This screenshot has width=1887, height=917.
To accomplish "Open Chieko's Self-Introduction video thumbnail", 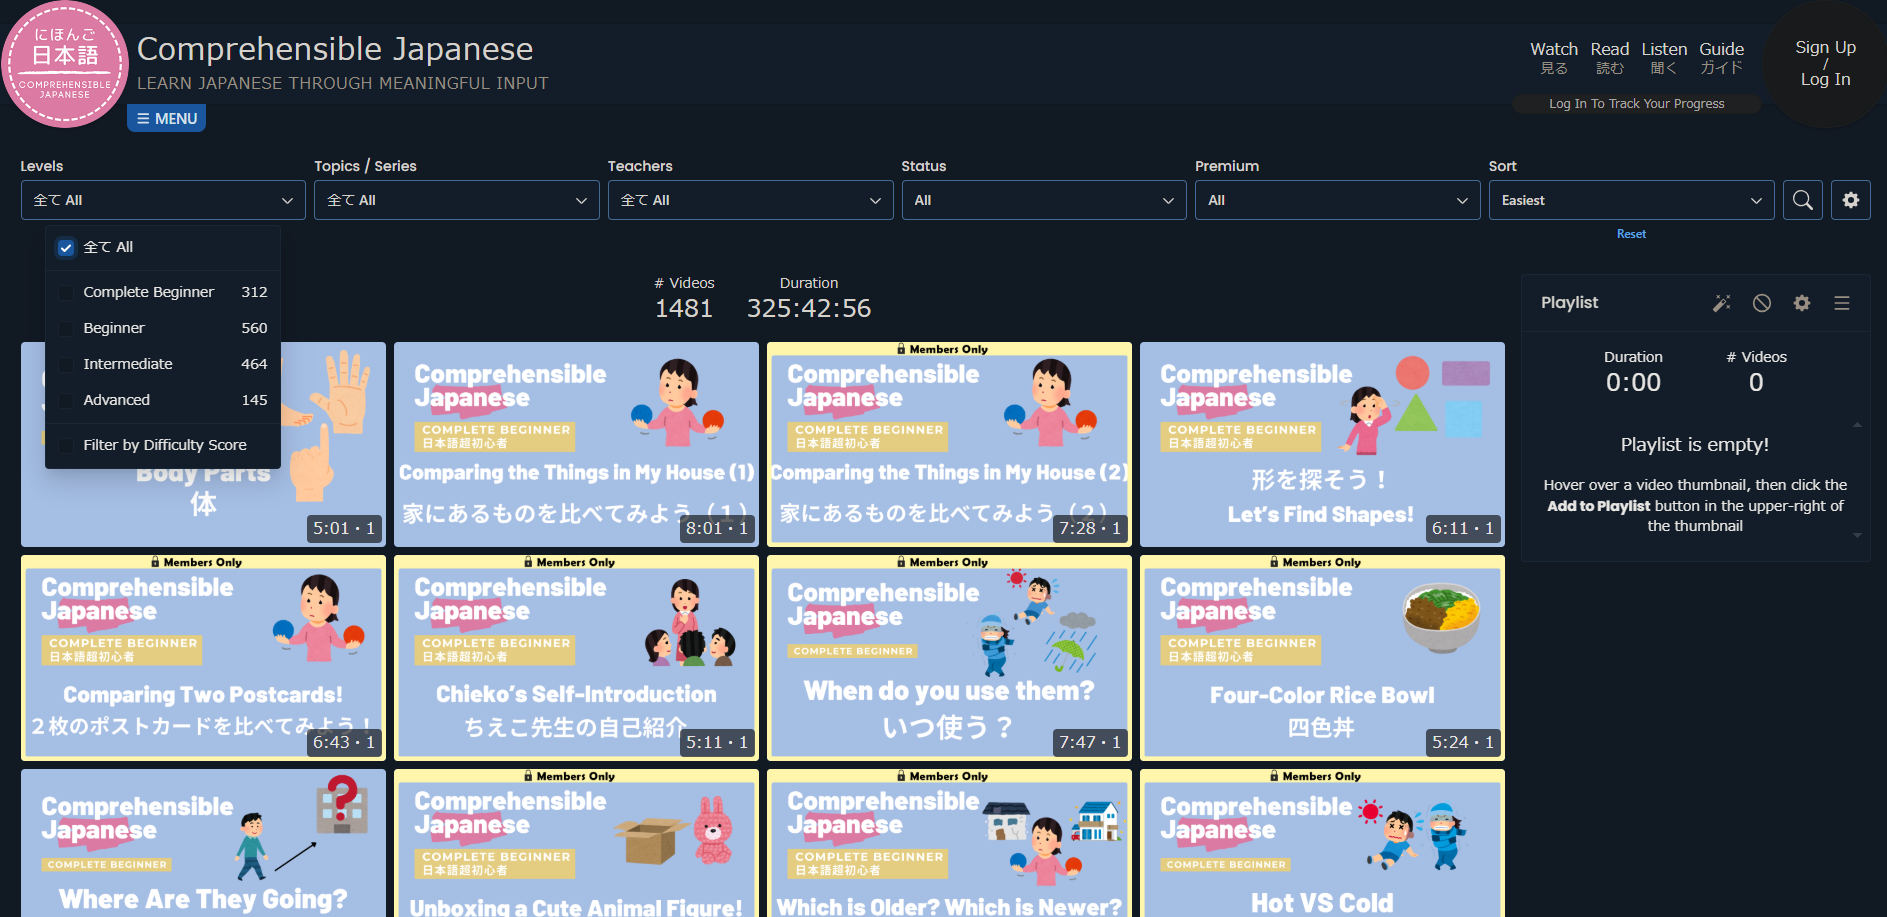I will point(576,658).
